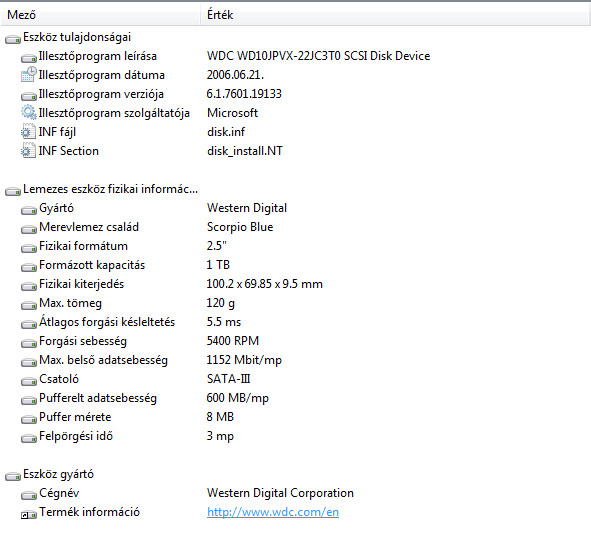Select the Illesztőprogram dátuma row label
Viewport: 591px width, 550px height.
102,75
